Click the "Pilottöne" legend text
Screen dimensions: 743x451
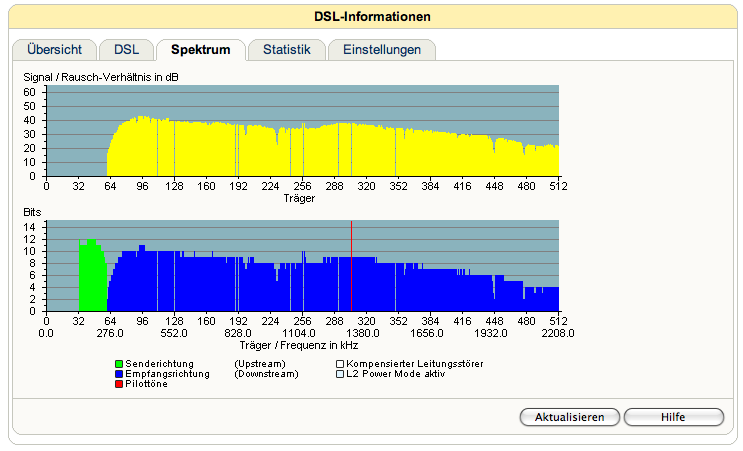pos(146,384)
